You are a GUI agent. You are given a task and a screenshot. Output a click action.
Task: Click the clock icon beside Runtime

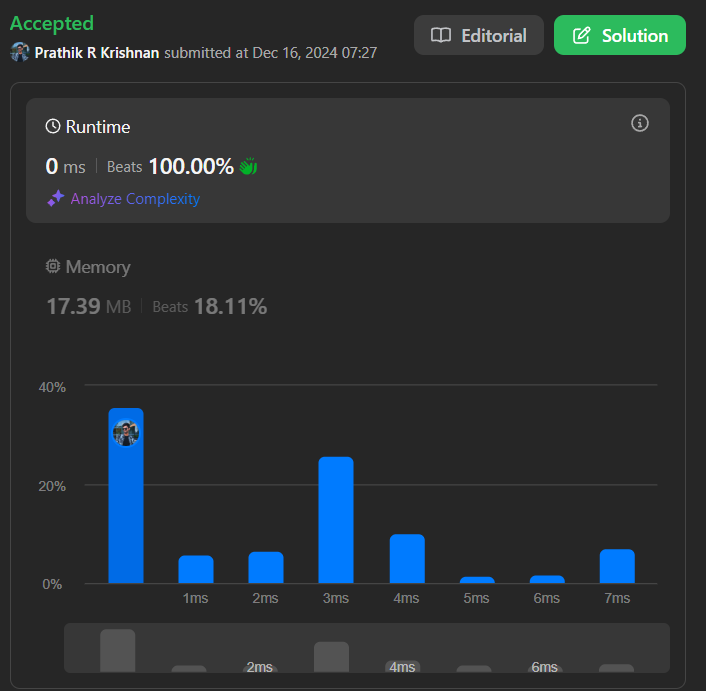(x=53, y=127)
